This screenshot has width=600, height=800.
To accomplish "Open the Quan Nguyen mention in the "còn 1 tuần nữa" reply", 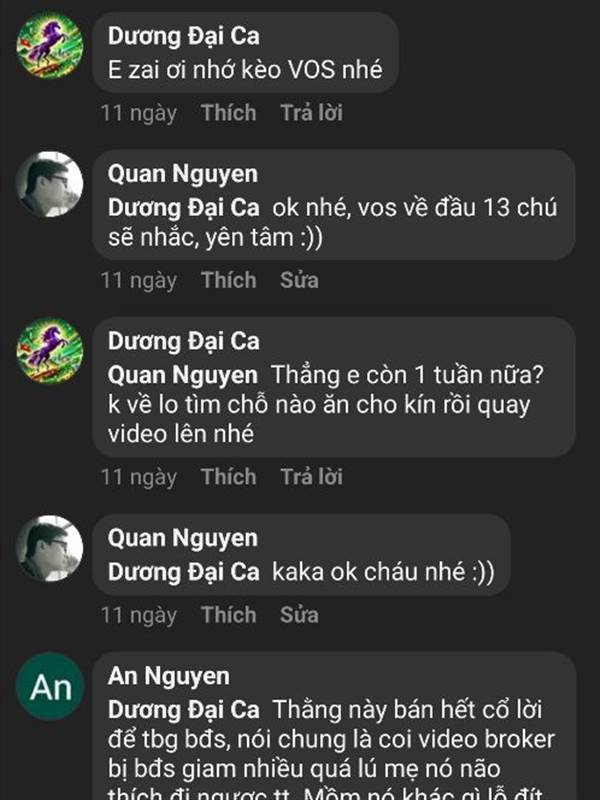I will [x=183, y=375].
